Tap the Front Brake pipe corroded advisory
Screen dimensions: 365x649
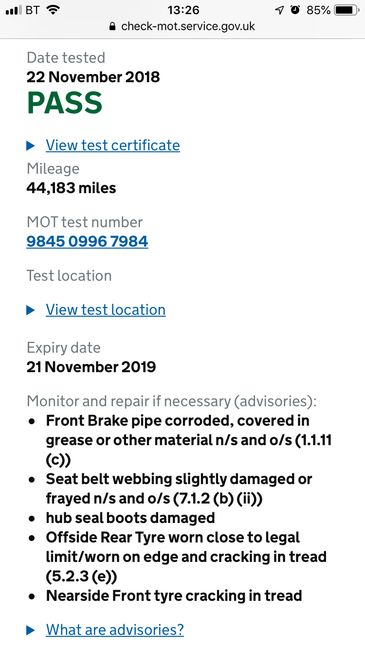coord(189,440)
